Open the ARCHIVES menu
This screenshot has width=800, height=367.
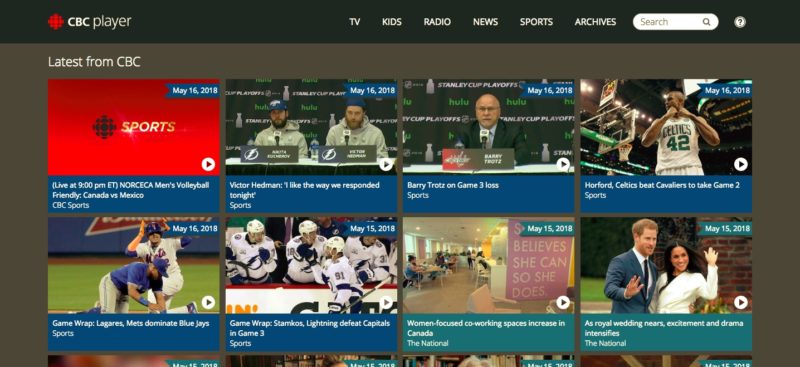click(x=595, y=22)
